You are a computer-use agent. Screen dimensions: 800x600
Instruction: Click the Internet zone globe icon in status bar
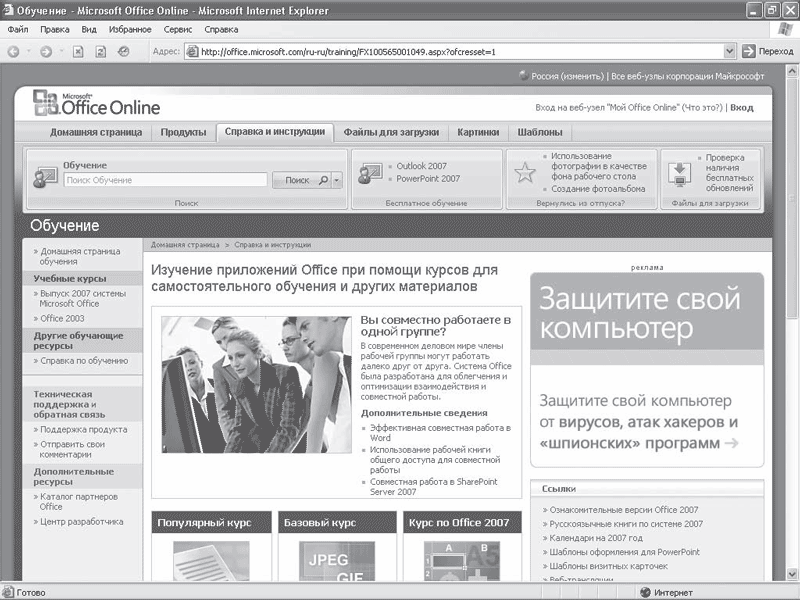click(x=645, y=592)
